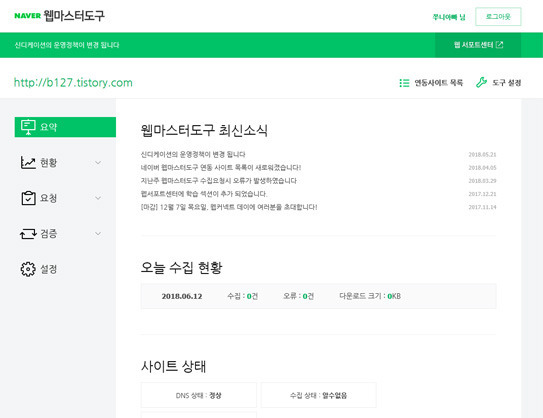Click the 도구 설정 wrench icon

(481, 82)
